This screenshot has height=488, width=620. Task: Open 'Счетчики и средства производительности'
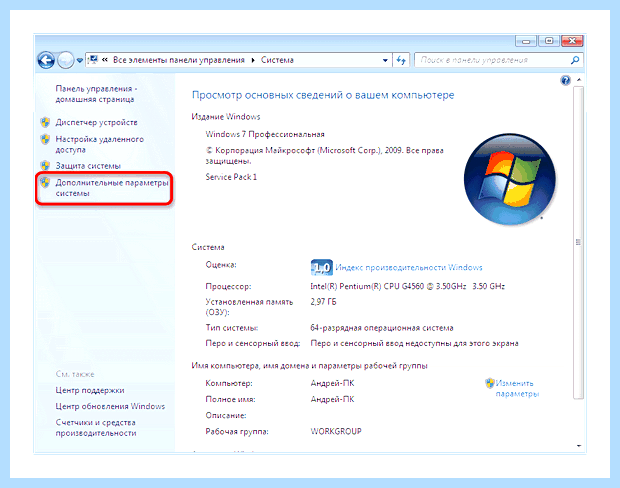click(x=96, y=428)
